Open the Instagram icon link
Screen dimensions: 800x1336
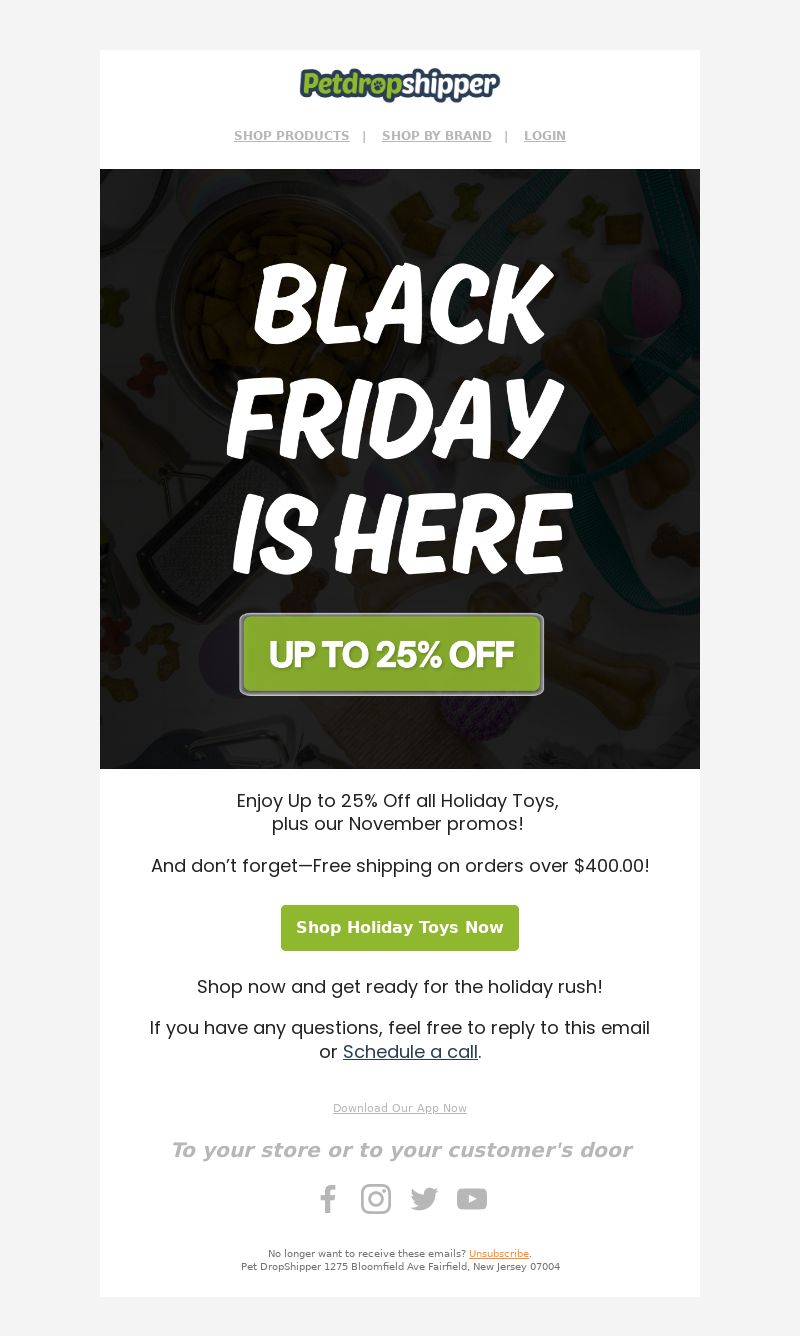376,1199
